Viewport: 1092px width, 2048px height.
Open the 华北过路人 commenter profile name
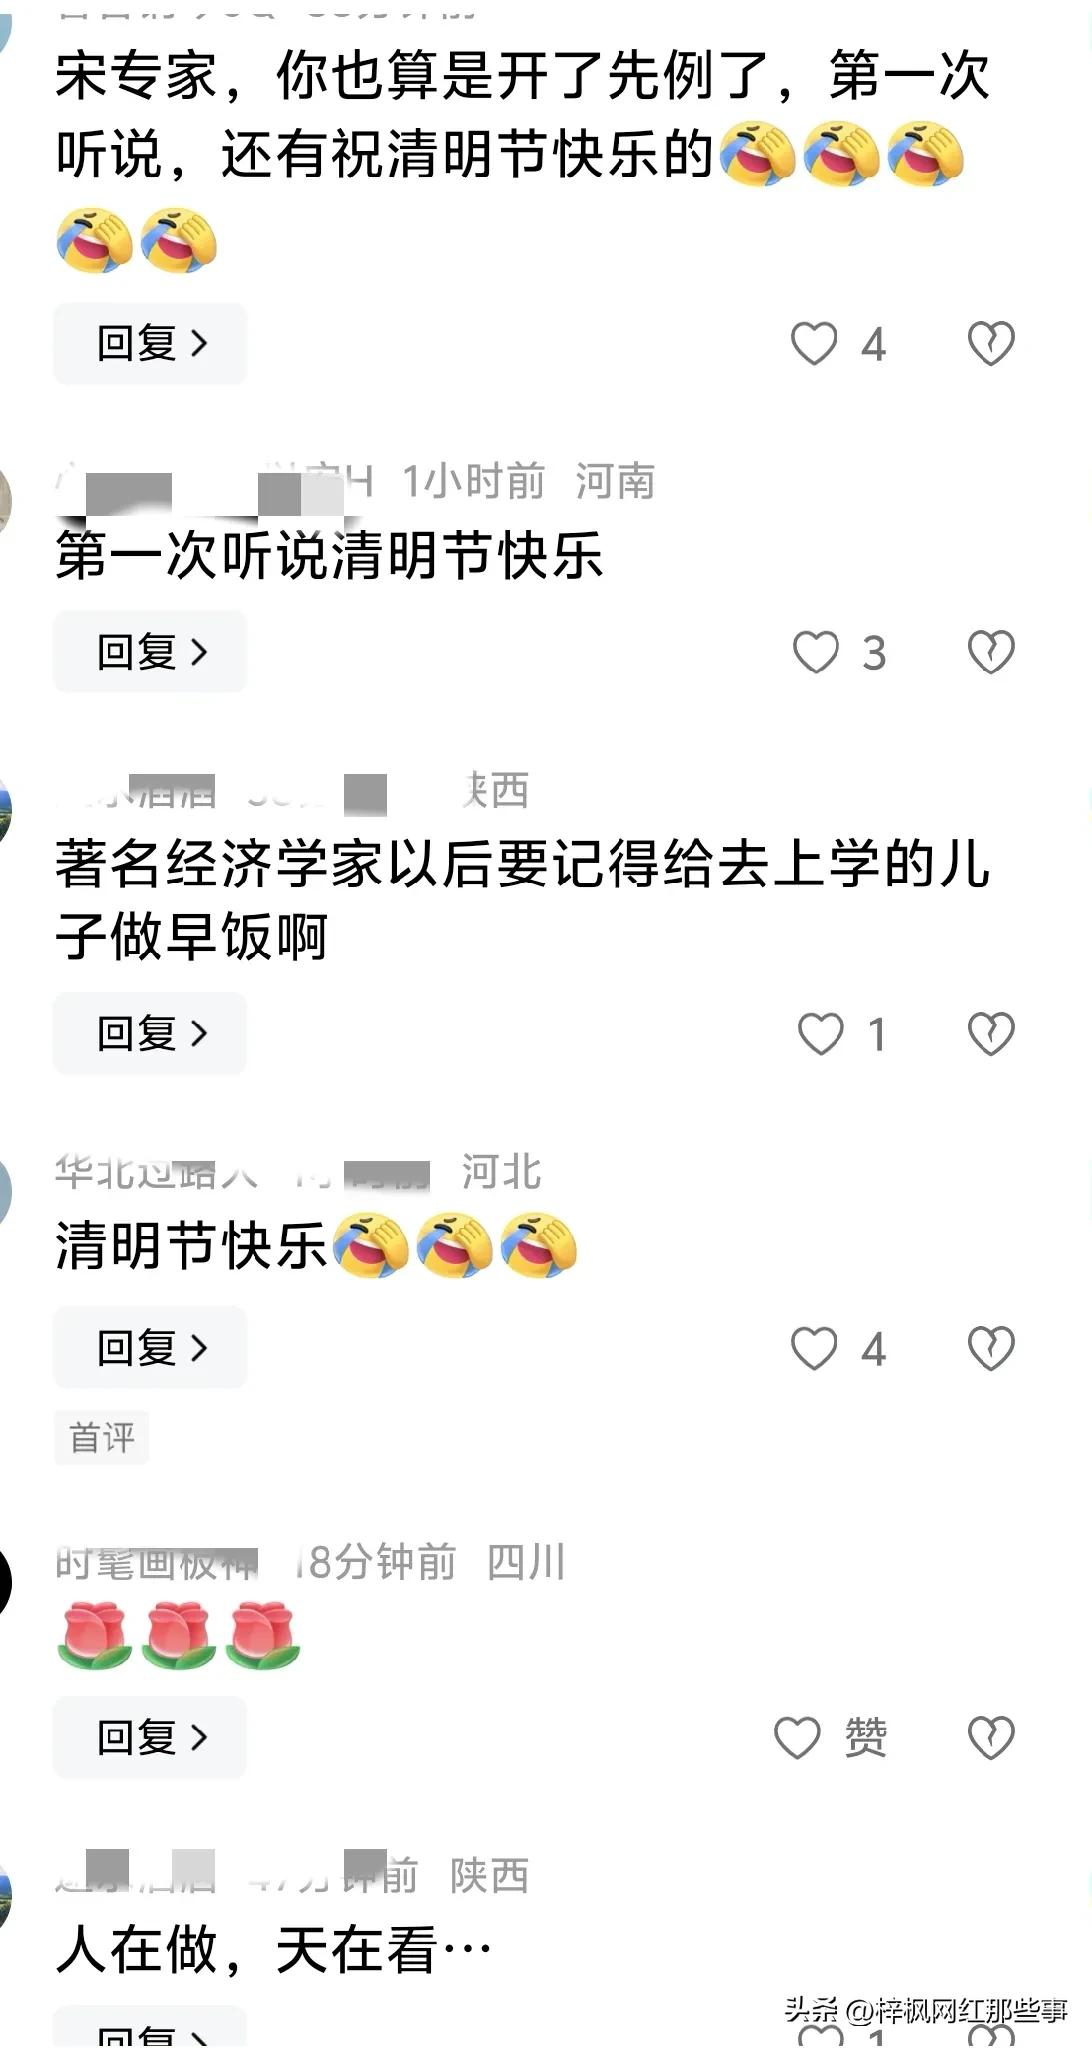(156, 1172)
